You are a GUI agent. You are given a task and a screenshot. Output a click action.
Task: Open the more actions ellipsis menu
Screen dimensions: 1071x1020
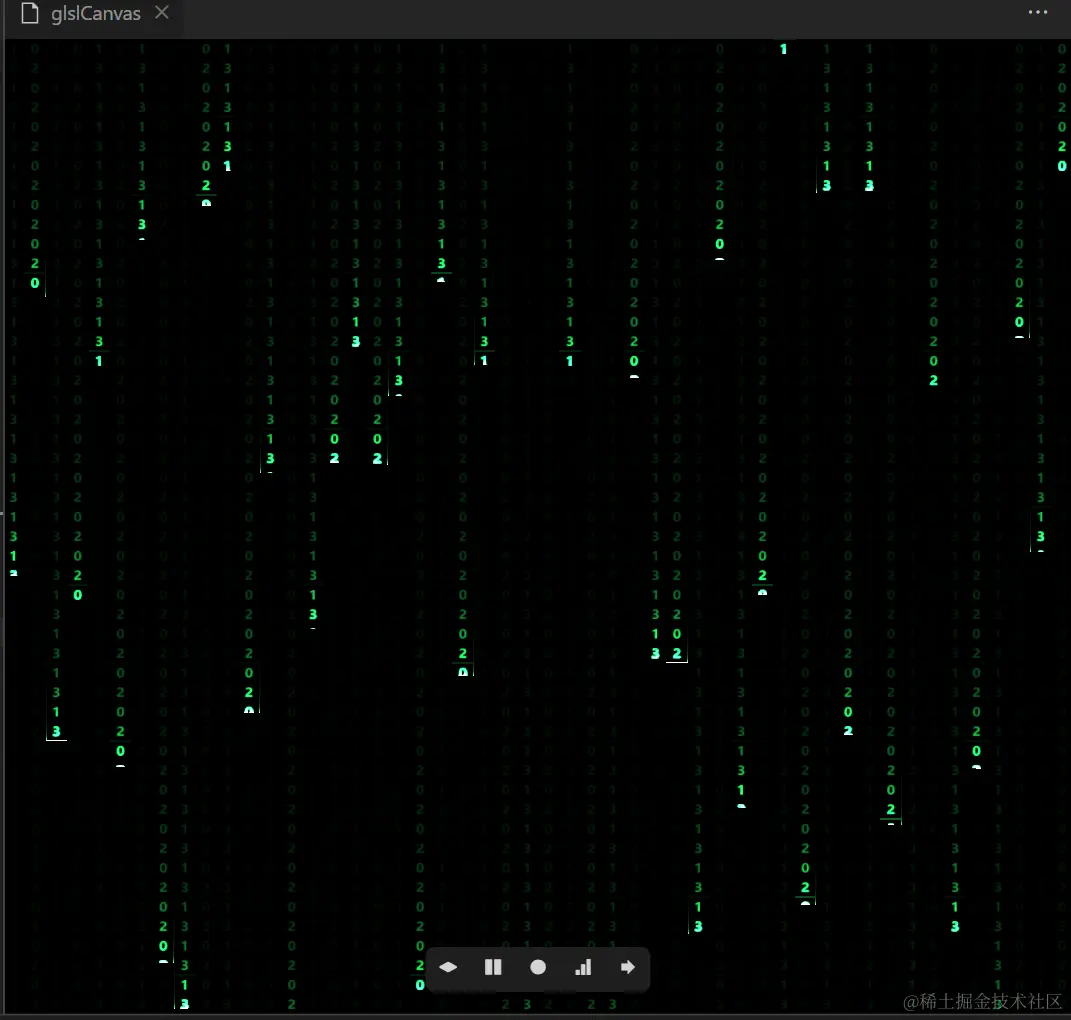(x=1038, y=12)
